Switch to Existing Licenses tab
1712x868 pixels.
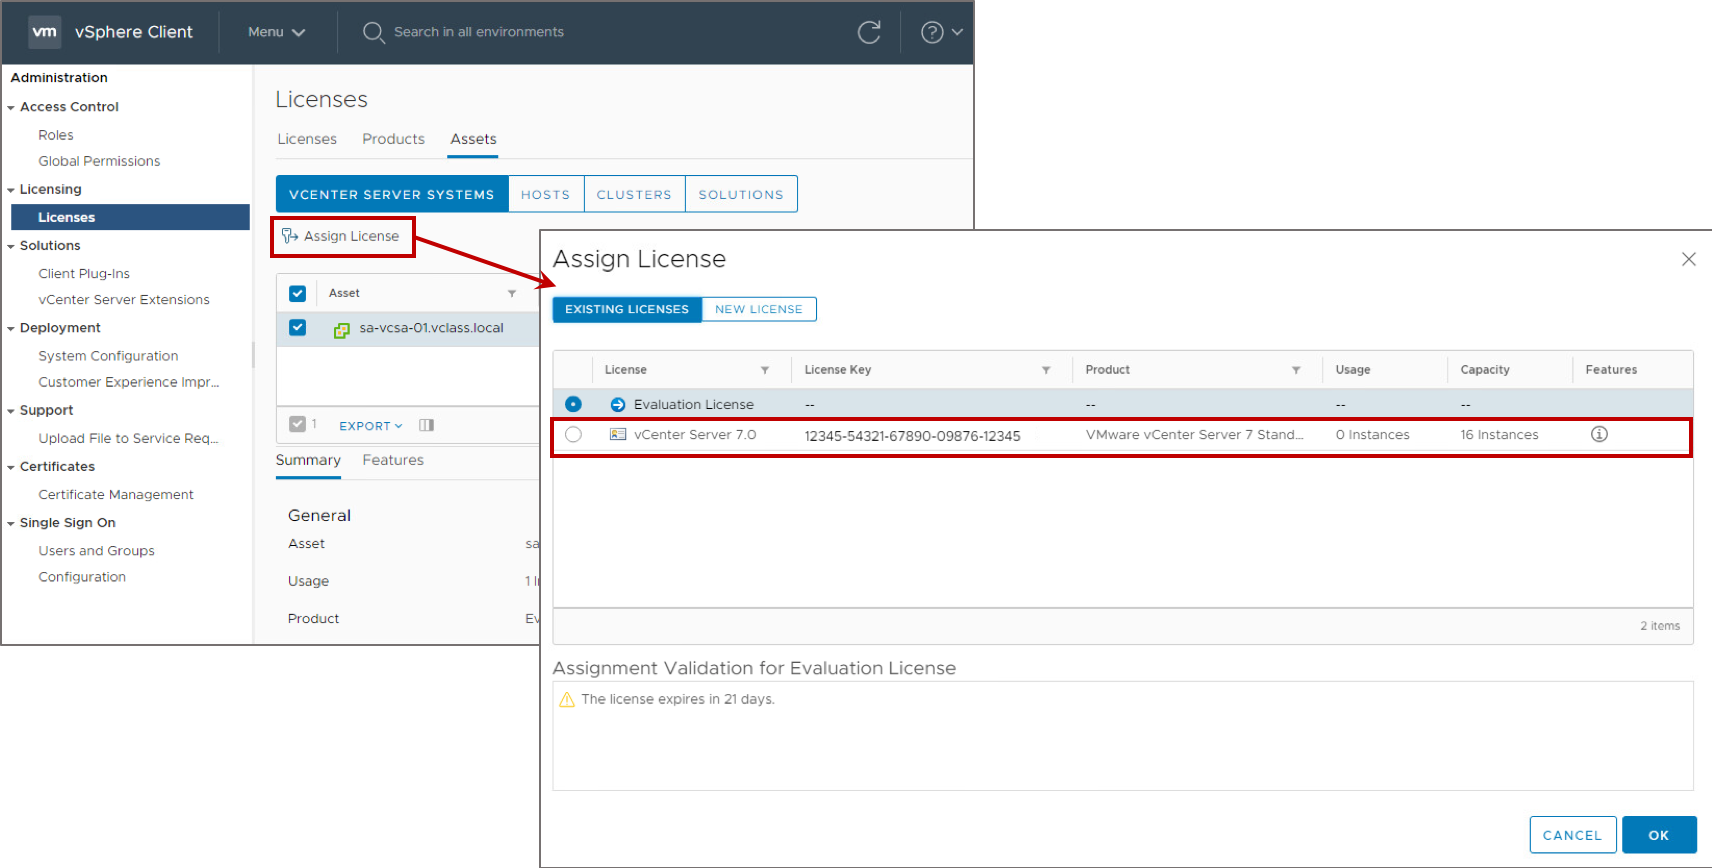(x=627, y=309)
